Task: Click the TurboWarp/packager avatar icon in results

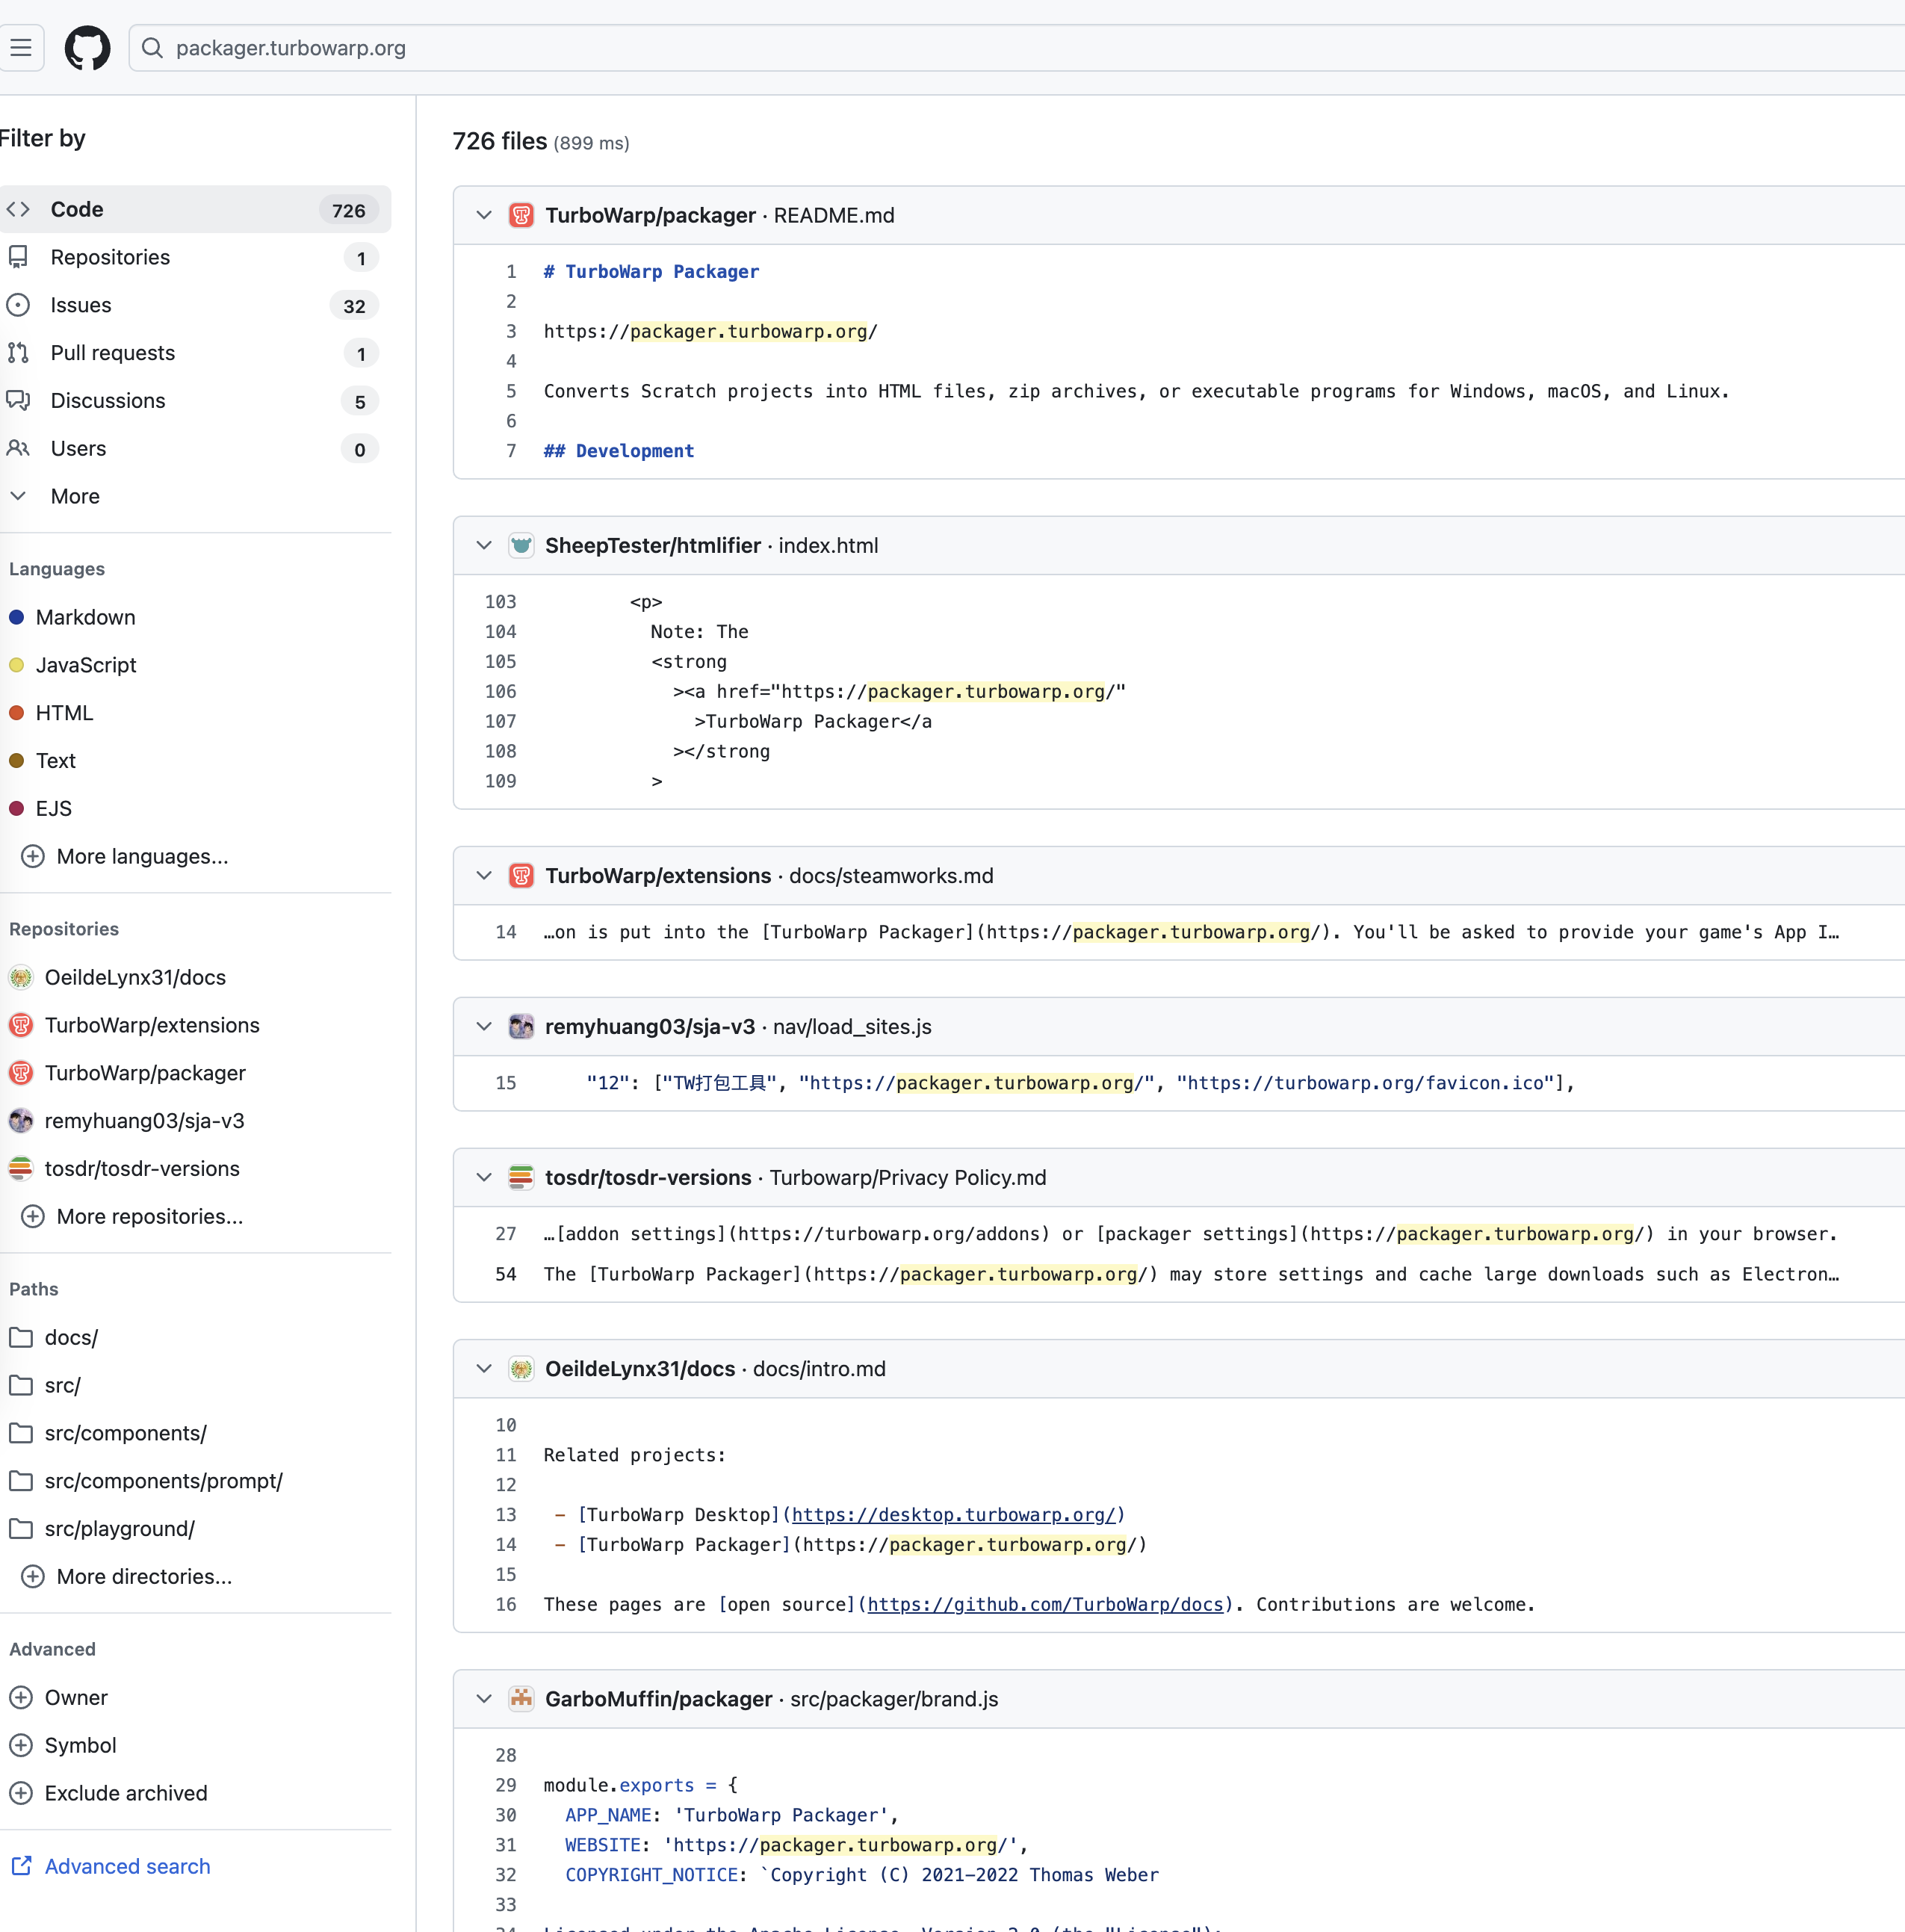Action: tap(521, 215)
